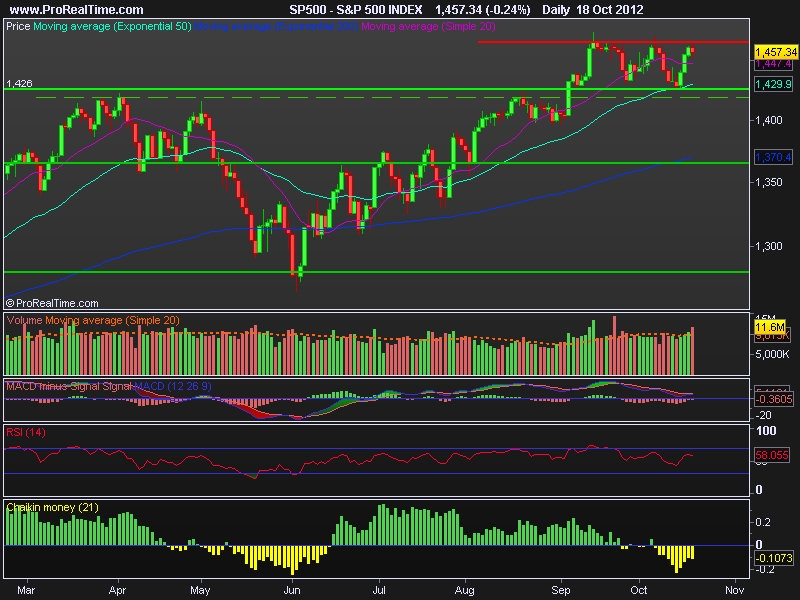Image resolution: width=800 pixels, height=600 pixels.
Task: Click the -0.2 Chaikin axis label
Action: tap(764, 569)
